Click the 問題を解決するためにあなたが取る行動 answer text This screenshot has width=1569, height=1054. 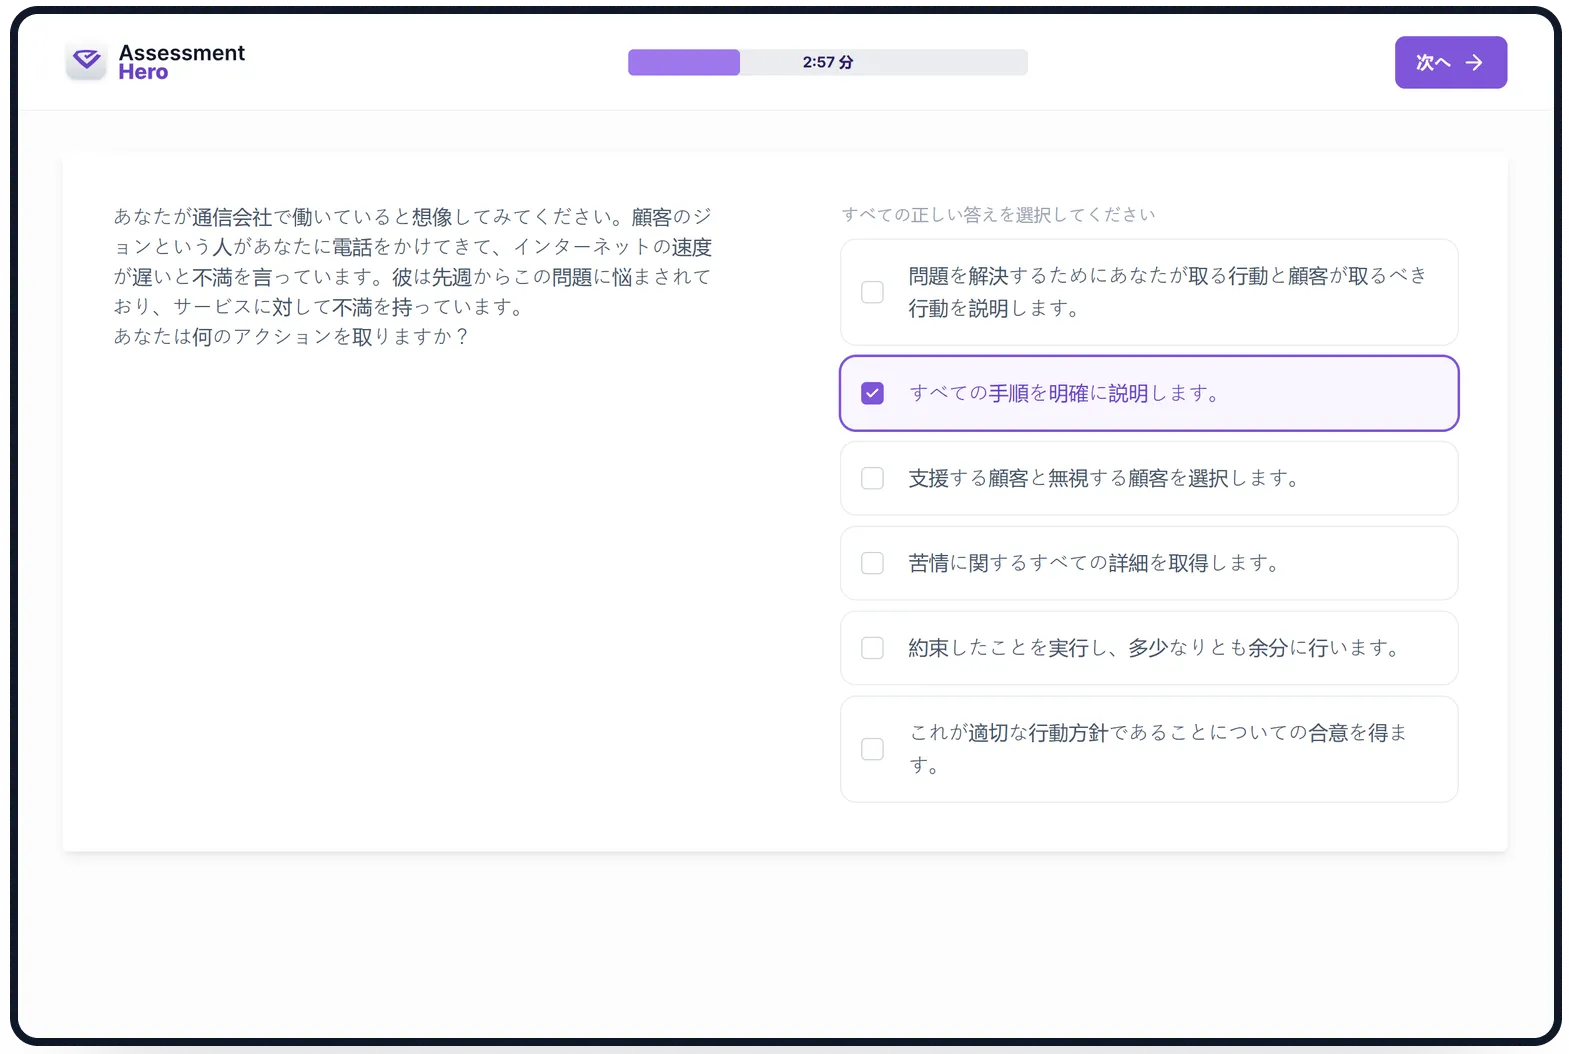coord(1167,292)
